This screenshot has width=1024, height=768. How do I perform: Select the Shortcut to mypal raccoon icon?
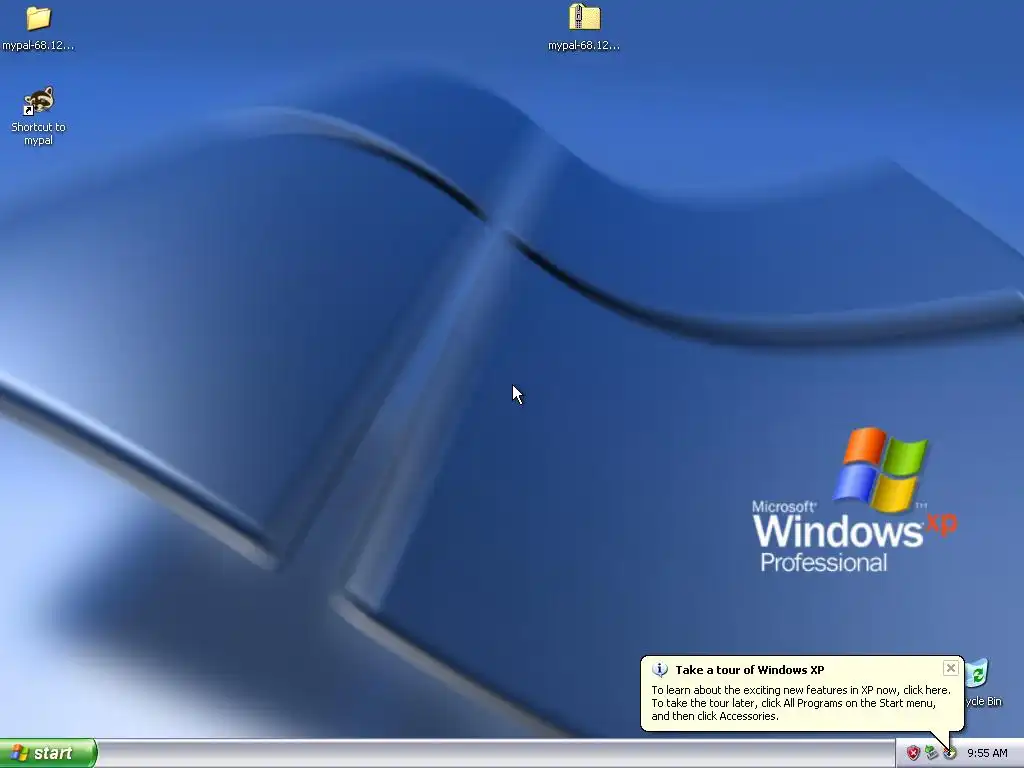click(39, 101)
